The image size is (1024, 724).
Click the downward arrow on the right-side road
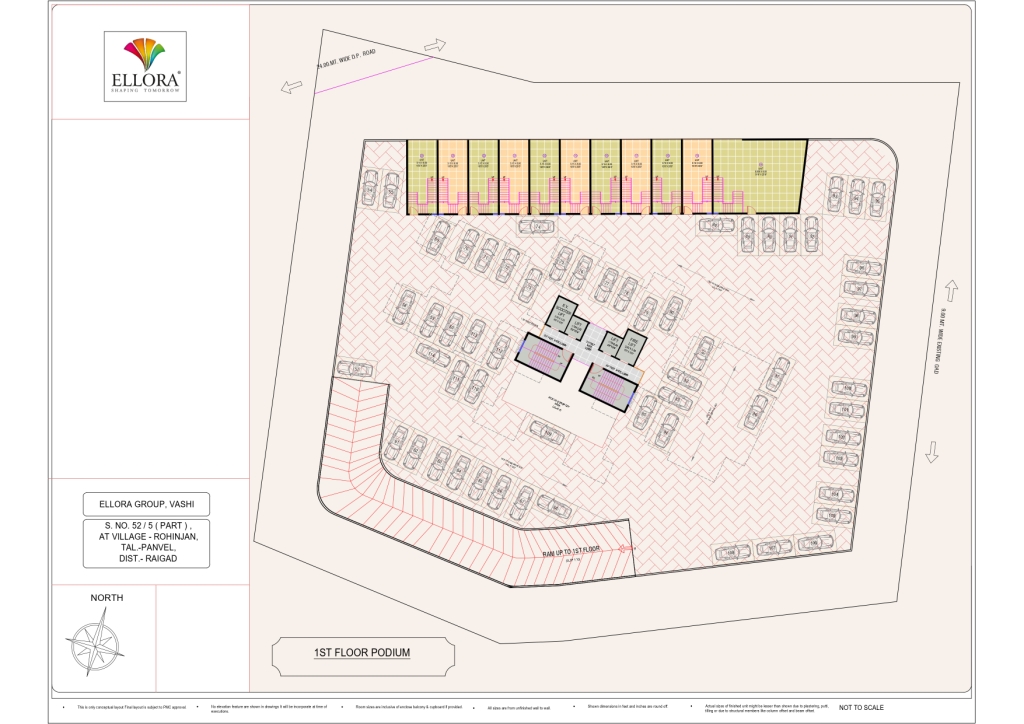click(932, 452)
